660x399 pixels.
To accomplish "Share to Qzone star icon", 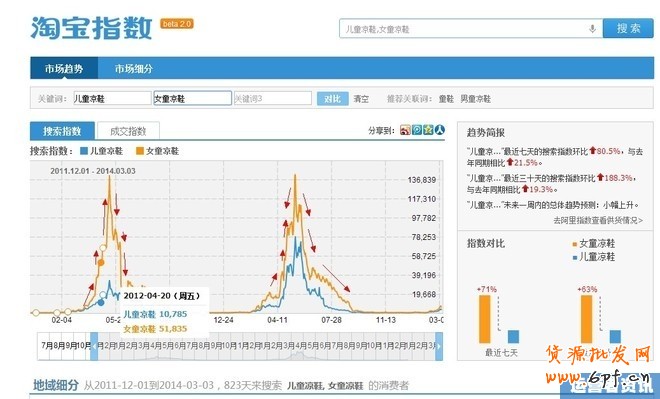I will (428, 130).
